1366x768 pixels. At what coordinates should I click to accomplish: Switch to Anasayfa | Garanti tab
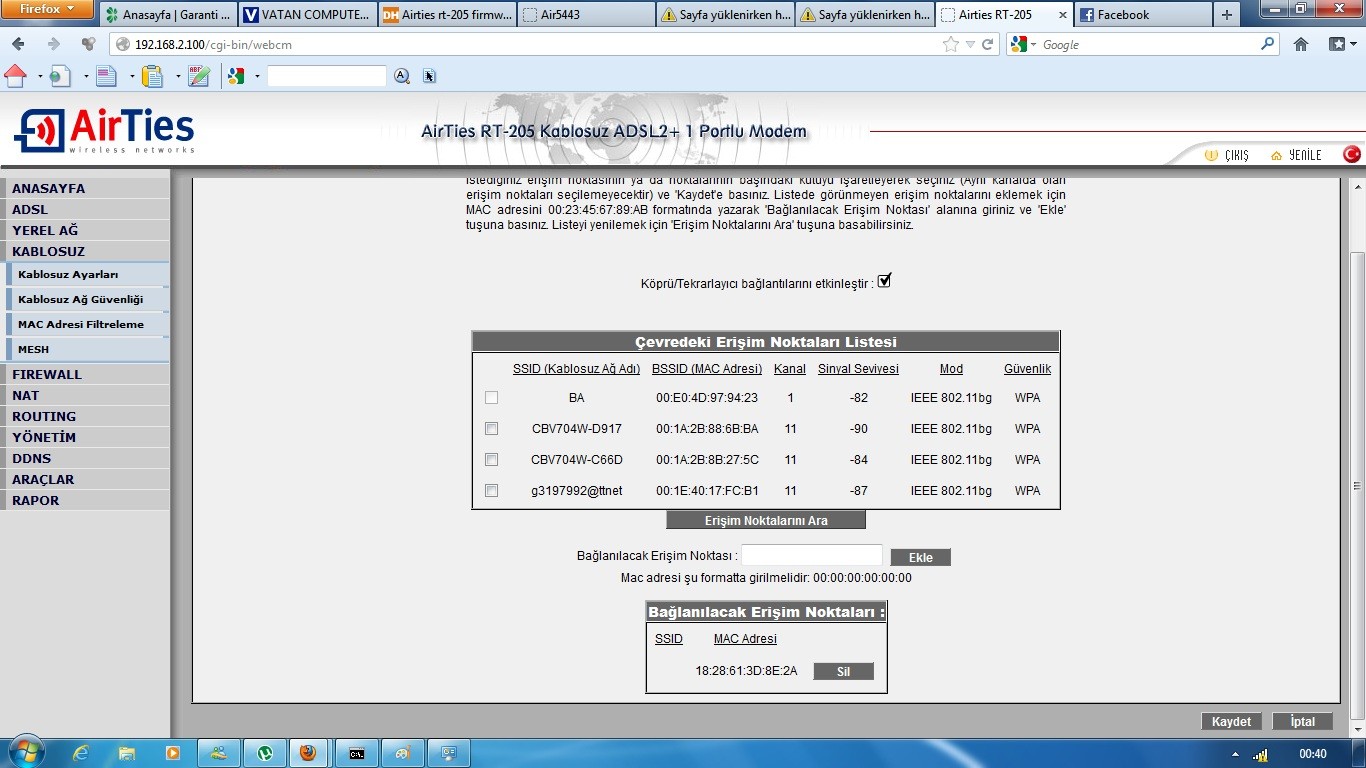click(x=167, y=15)
